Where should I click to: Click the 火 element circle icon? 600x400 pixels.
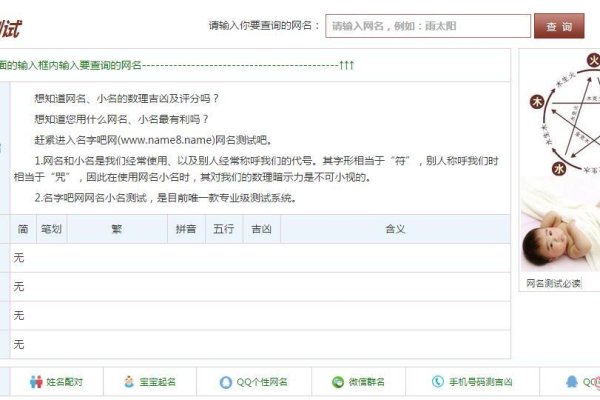[x=593, y=60]
